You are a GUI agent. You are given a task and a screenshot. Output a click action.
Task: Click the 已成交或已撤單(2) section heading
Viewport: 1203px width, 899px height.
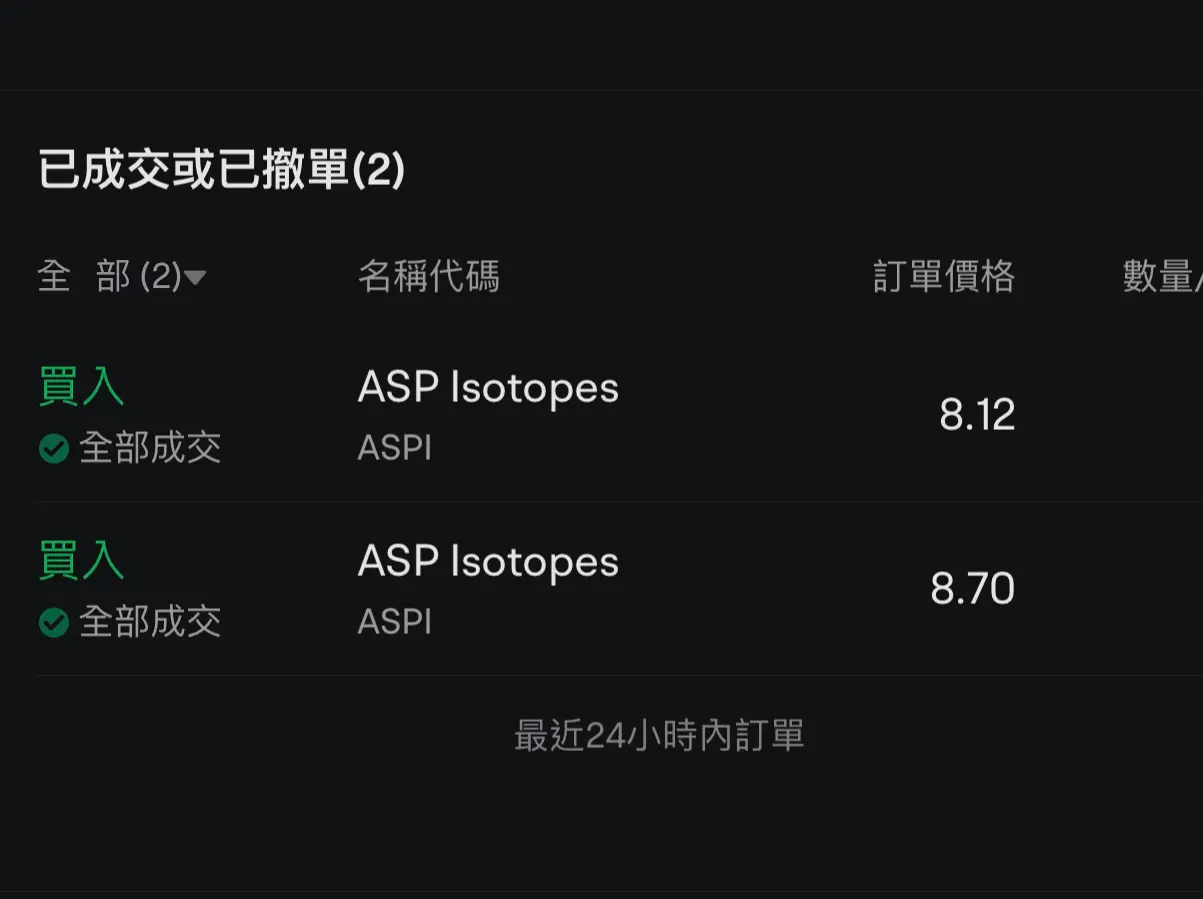point(221,169)
